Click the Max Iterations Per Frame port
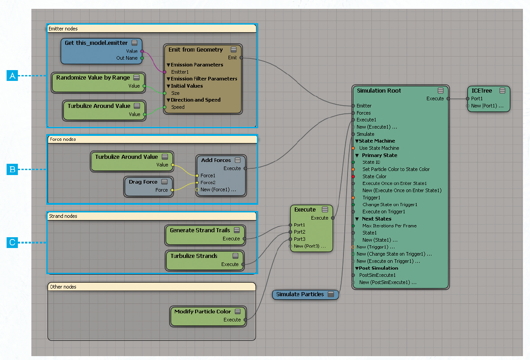The height and width of the screenshot is (360, 530). [353, 226]
